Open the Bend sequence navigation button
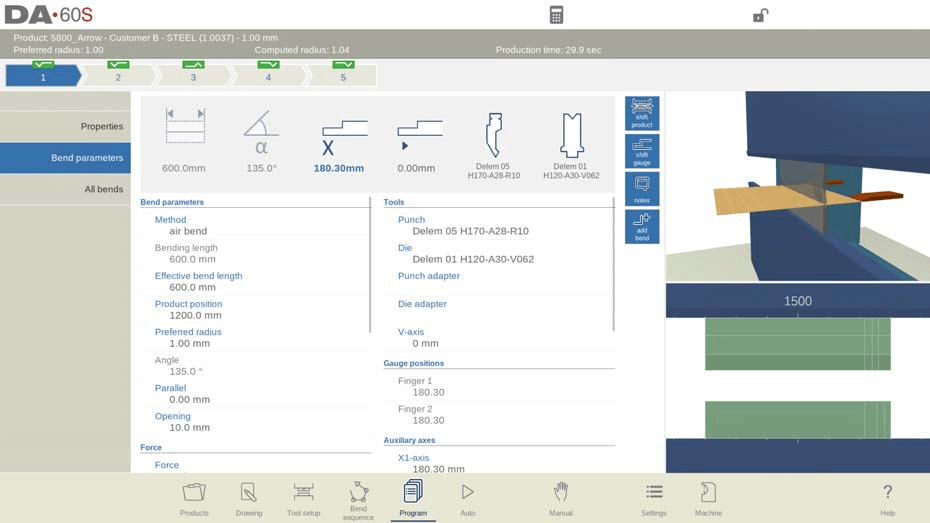 pyautogui.click(x=358, y=500)
